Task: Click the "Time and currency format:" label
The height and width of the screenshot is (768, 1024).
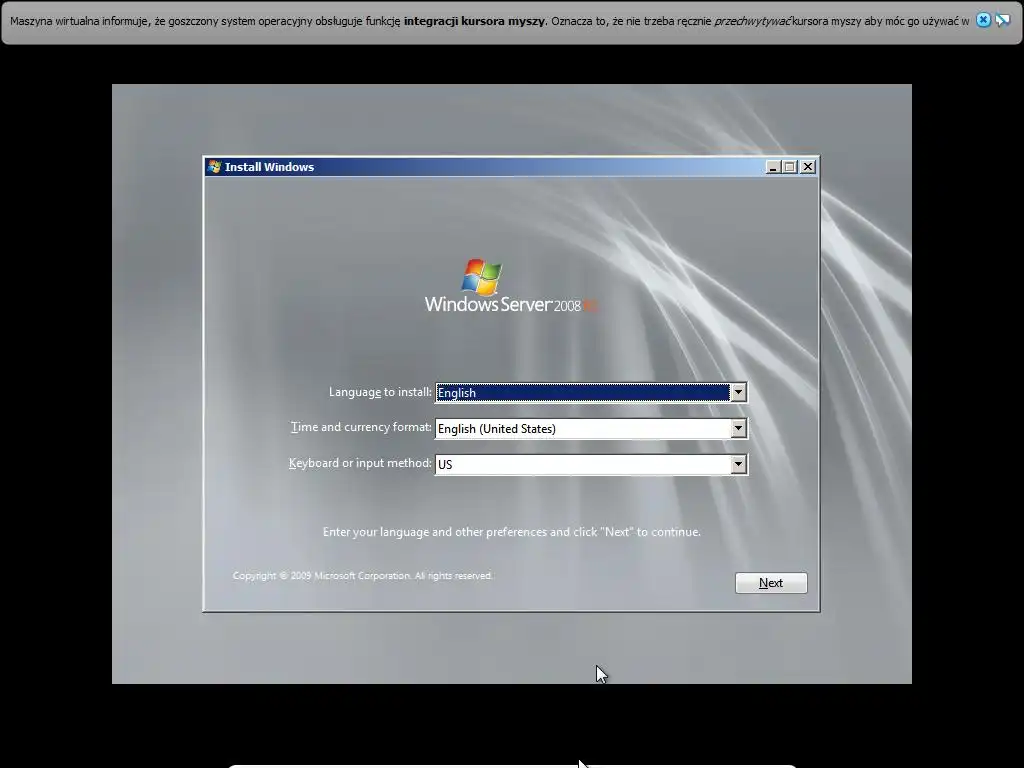Action: coord(361,427)
